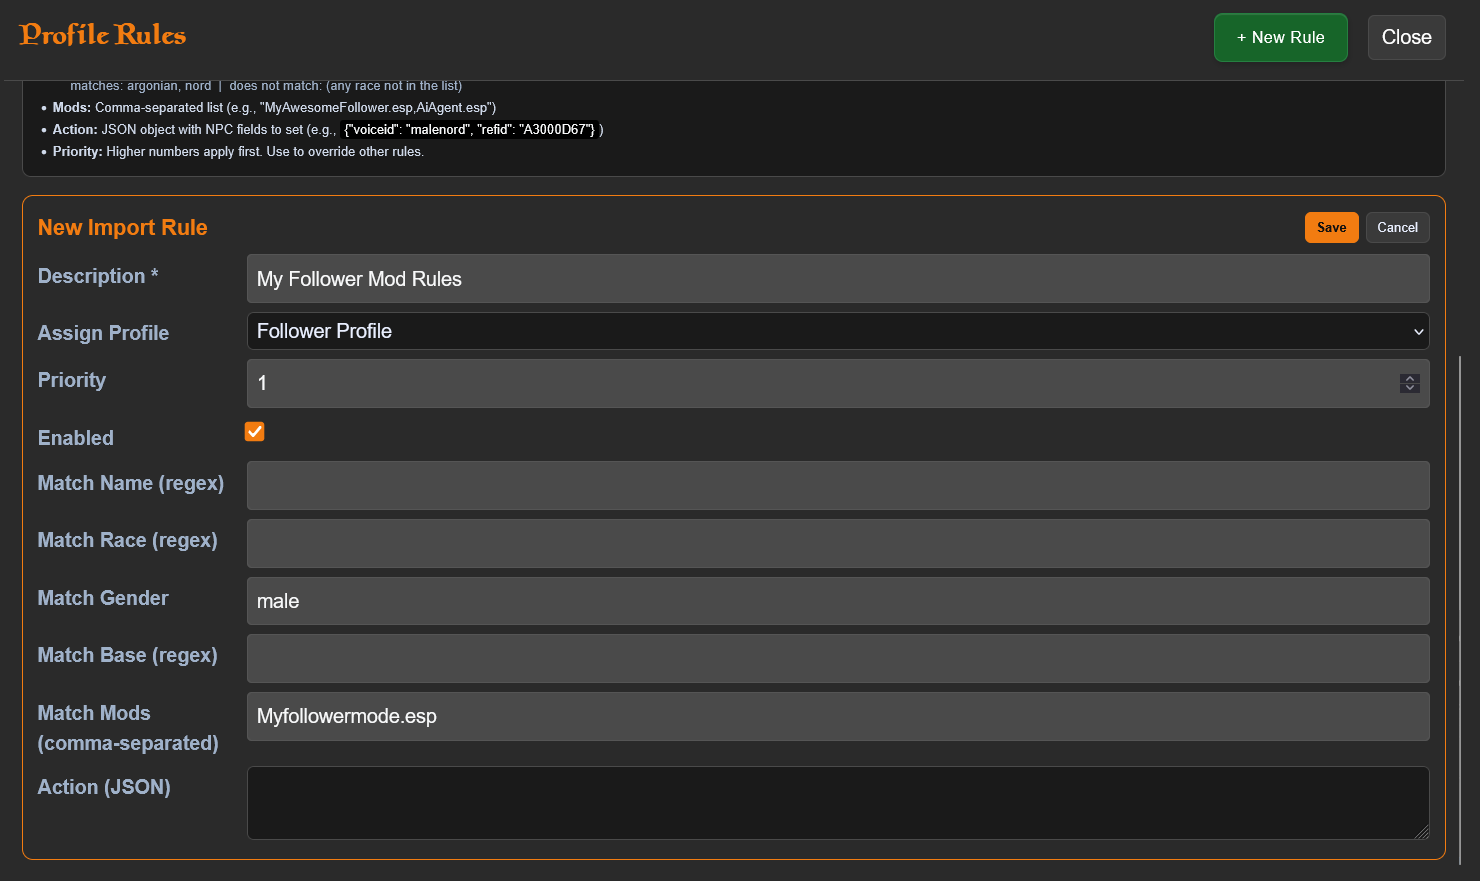Click the + New Rule button
The width and height of the screenshot is (1480, 881).
[x=1280, y=37]
